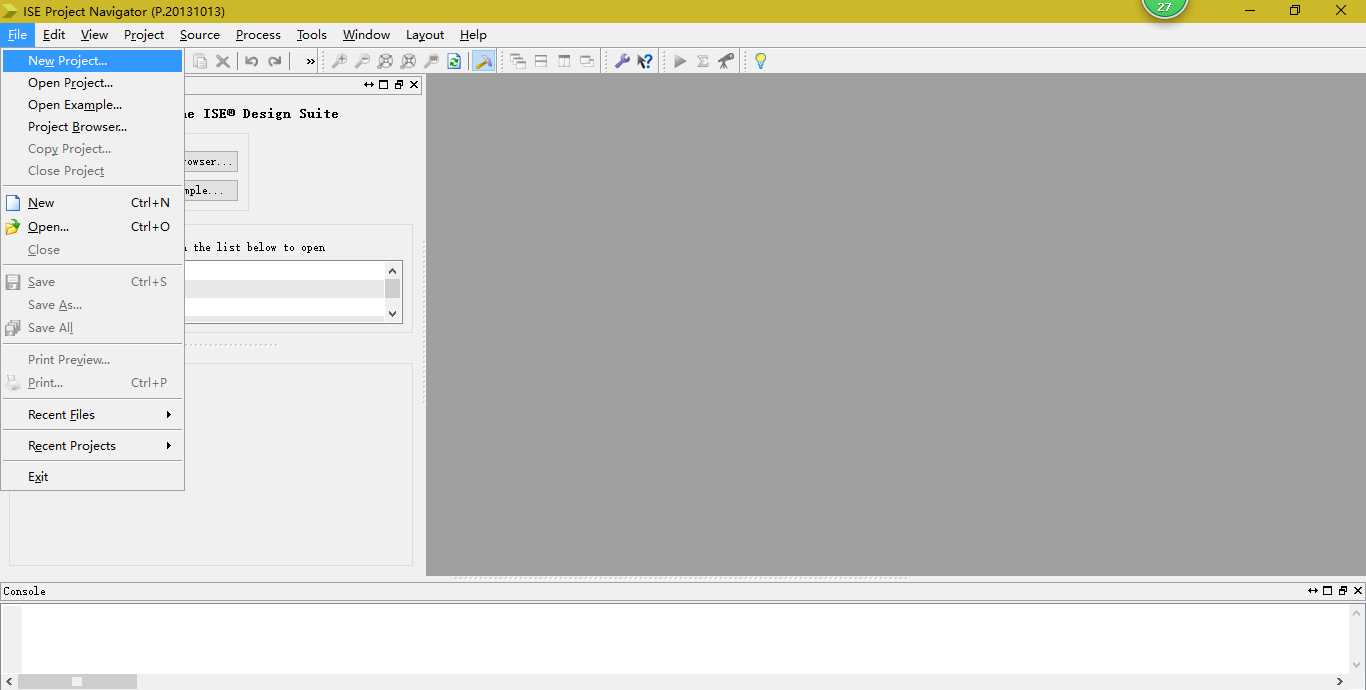Select New (Ctrl+N) menu entry
The image size is (1366, 690).
tap(92, 203)
